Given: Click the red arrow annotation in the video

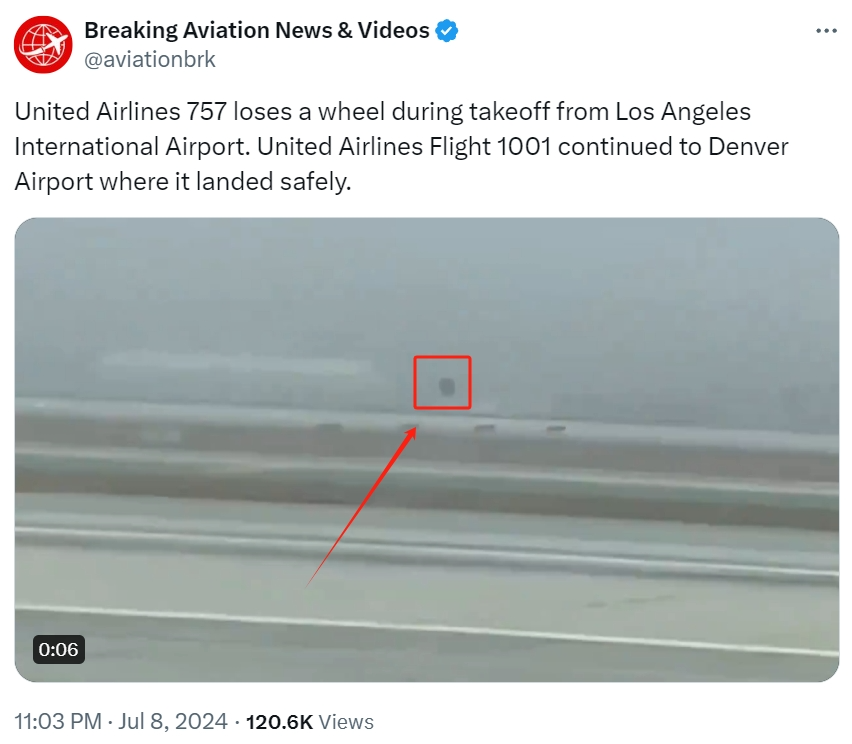Looking at the screenshot, I should [362, 507].
